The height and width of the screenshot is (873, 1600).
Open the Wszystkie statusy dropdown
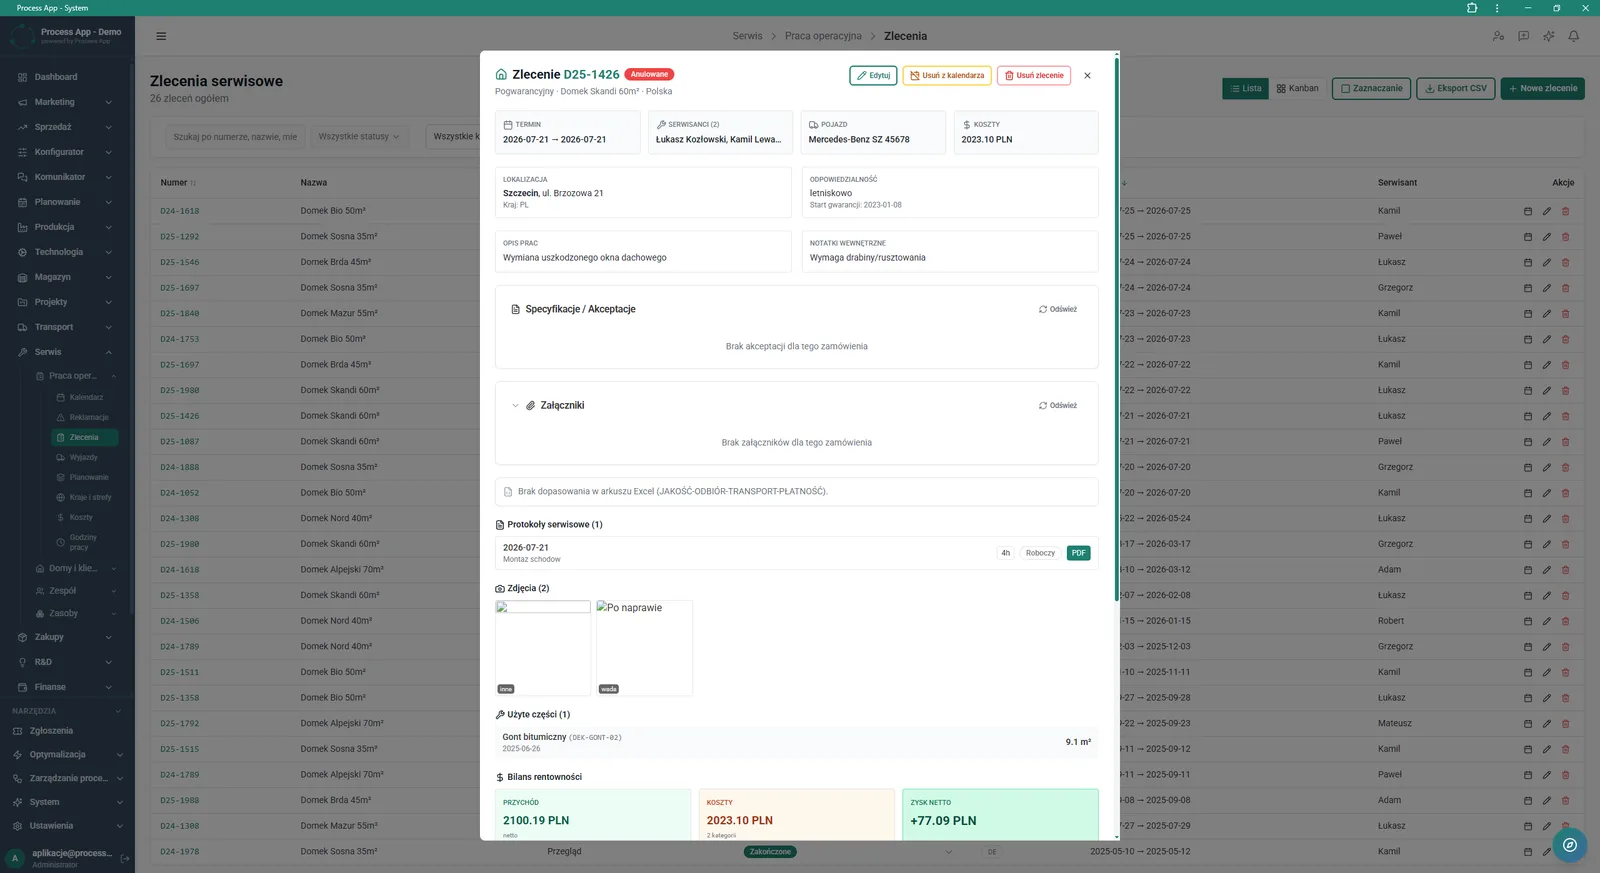pyautogui.click(x=358, y=137)
